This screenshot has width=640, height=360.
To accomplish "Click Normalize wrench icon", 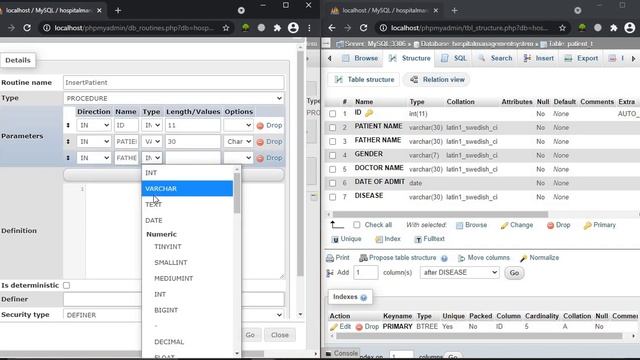I will coord(523,258).
